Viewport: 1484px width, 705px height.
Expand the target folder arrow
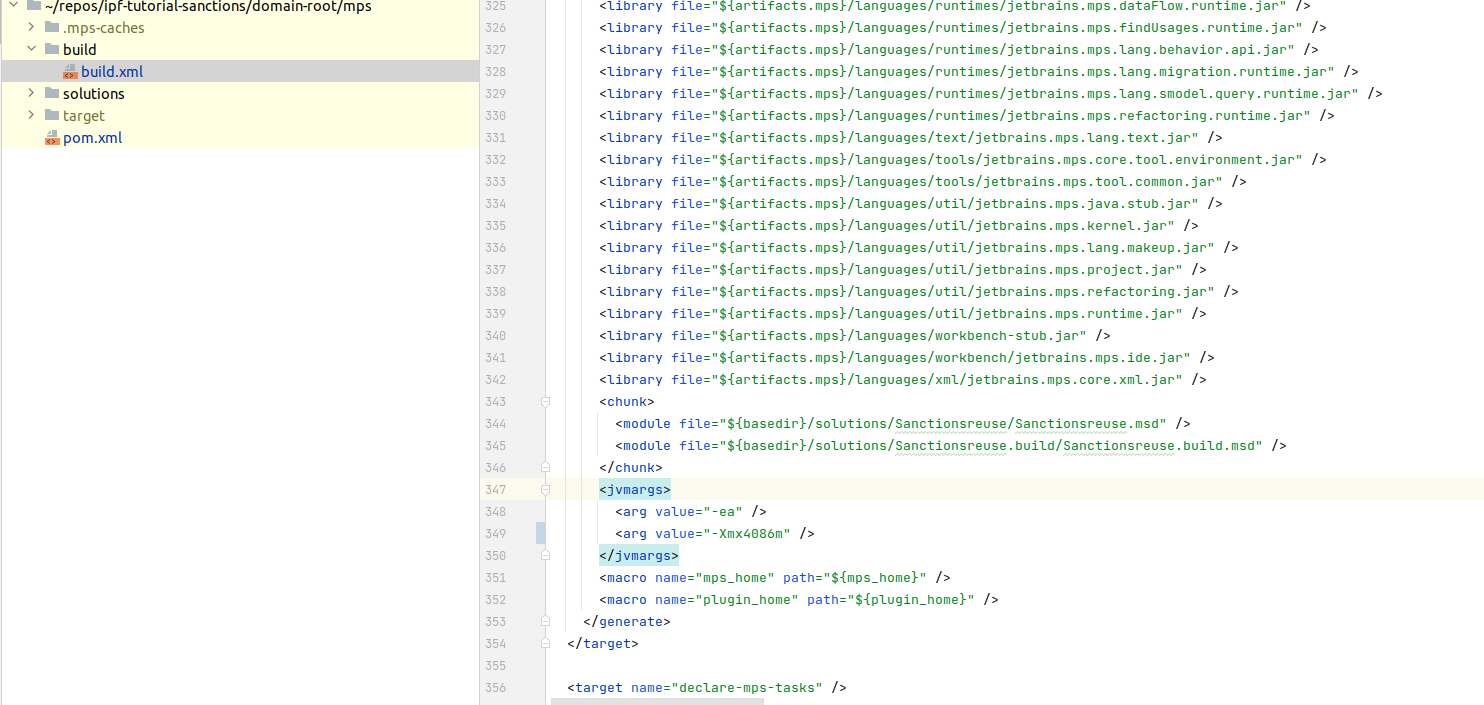pos(31,115)
